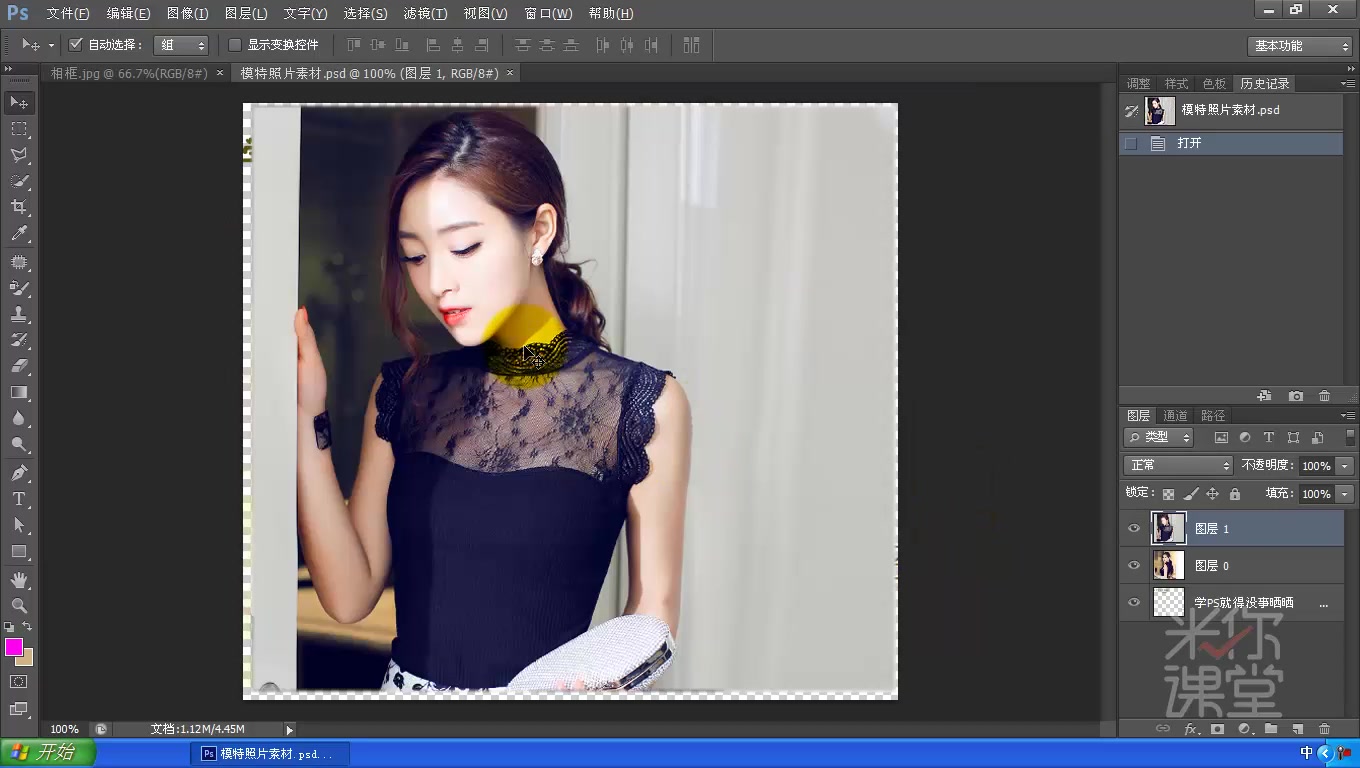Open the 图像(I) menu
The width and height of the screenshot is (1360, 768).
187,14
